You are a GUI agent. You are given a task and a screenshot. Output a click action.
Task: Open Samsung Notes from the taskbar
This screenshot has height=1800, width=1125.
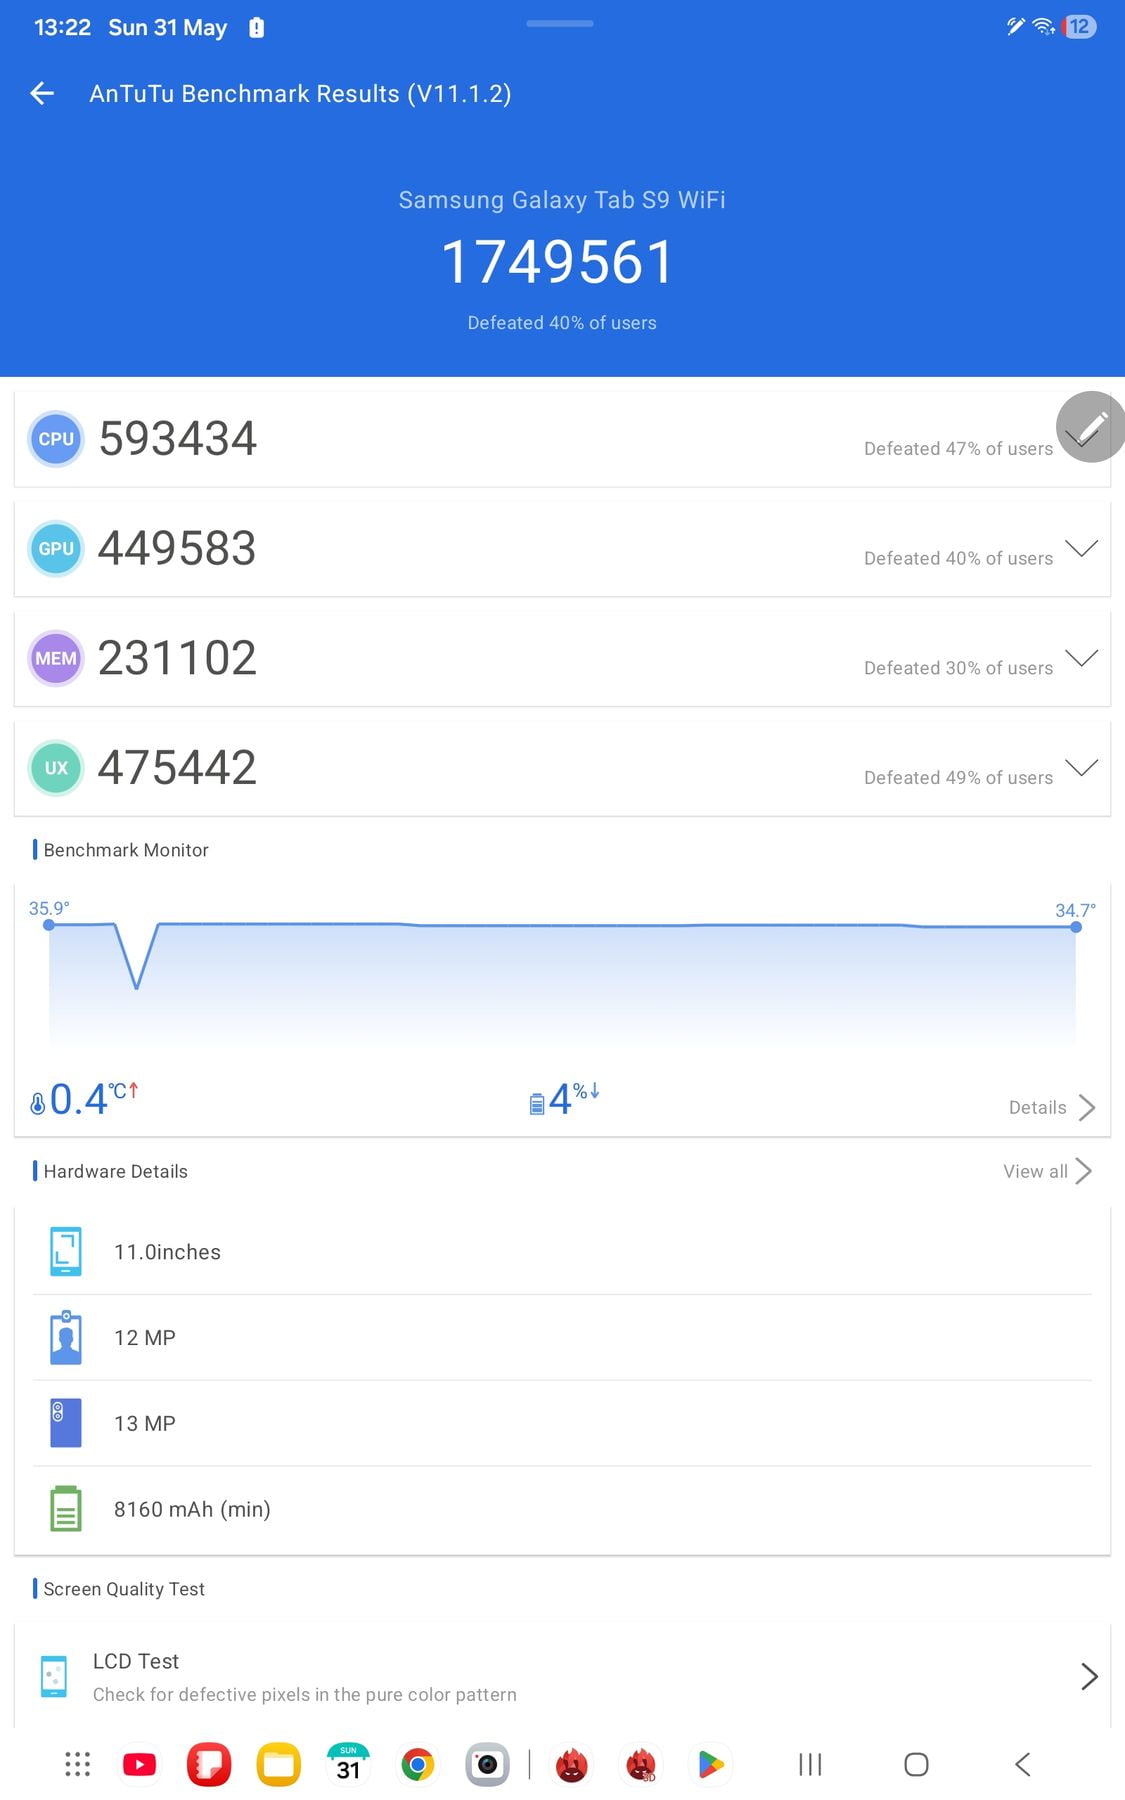209,1765
